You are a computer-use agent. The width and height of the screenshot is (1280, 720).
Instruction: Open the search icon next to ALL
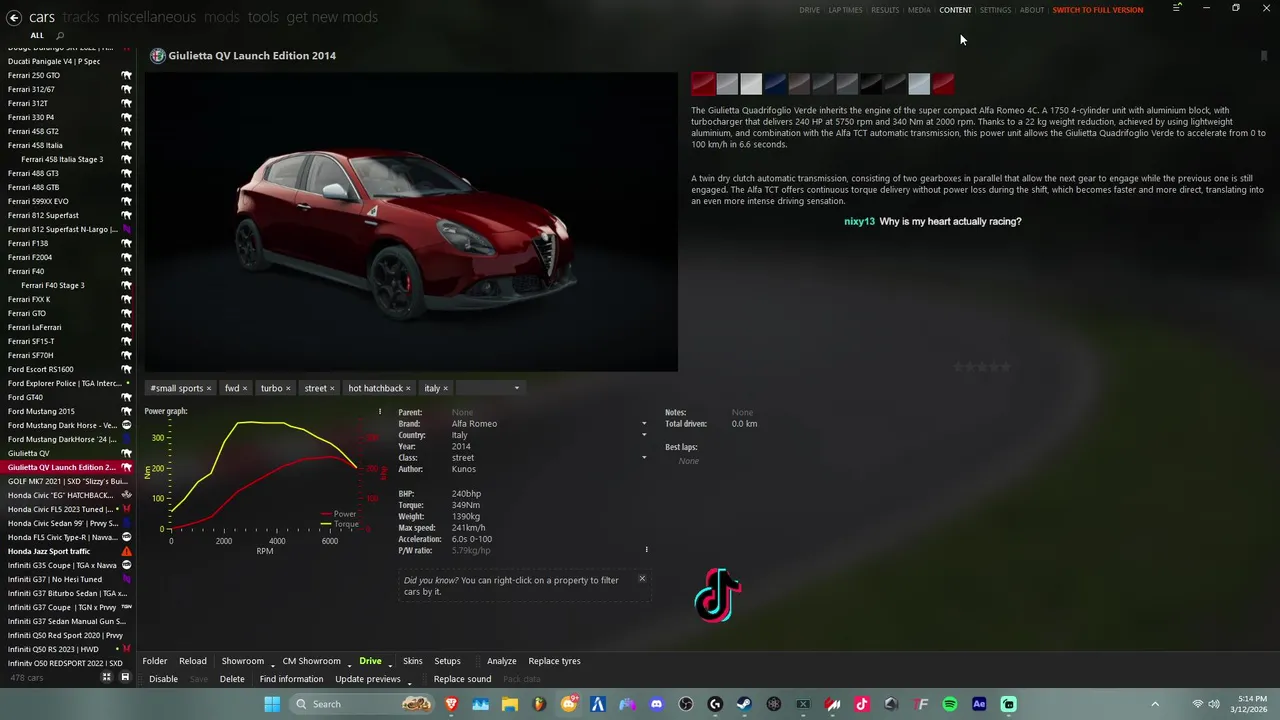[60, 36]
